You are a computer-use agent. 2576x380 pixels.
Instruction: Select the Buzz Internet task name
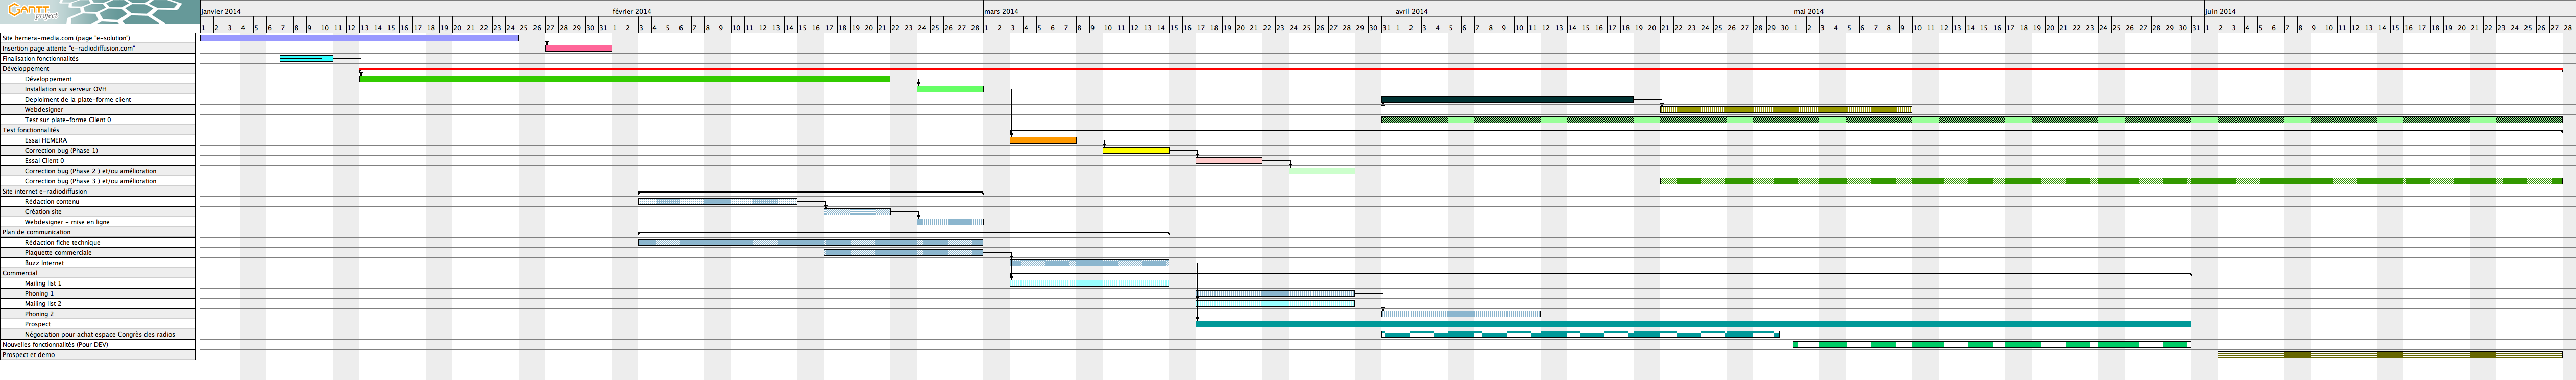(44, 263)
